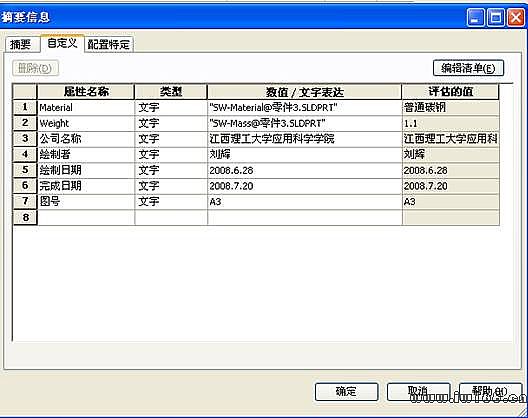
Task: Close the 摘要信息 dialog
Action: (516, 18)
